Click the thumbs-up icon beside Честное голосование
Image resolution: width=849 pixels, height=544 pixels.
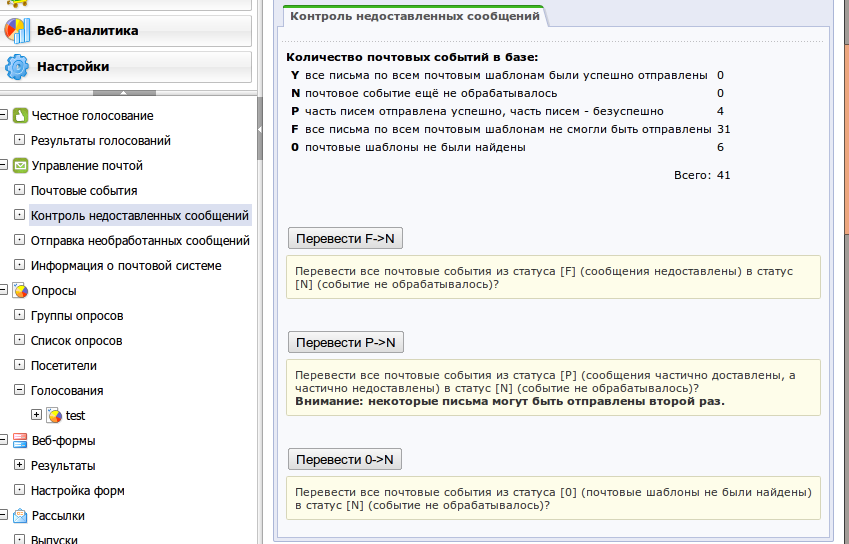point(20,116)
